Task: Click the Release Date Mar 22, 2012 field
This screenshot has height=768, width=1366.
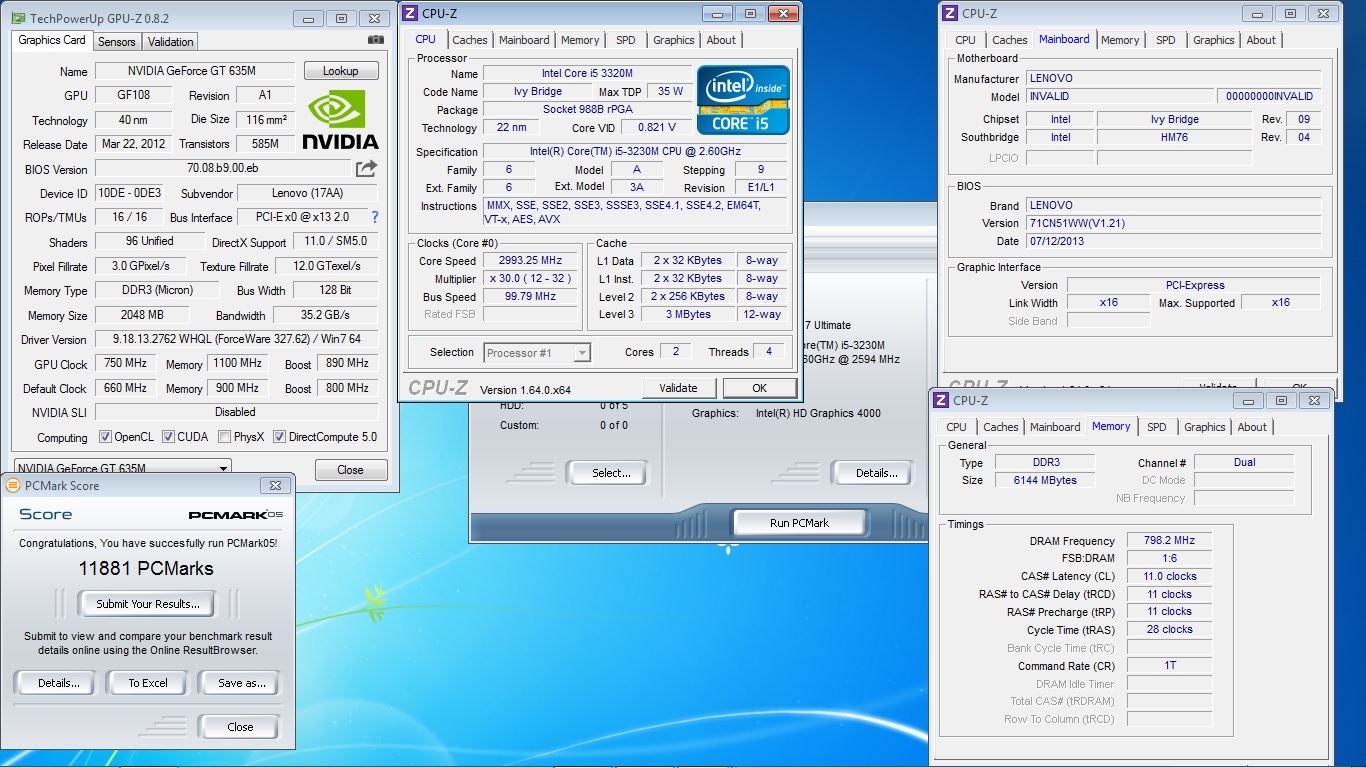Action: [x=132, y=144]
